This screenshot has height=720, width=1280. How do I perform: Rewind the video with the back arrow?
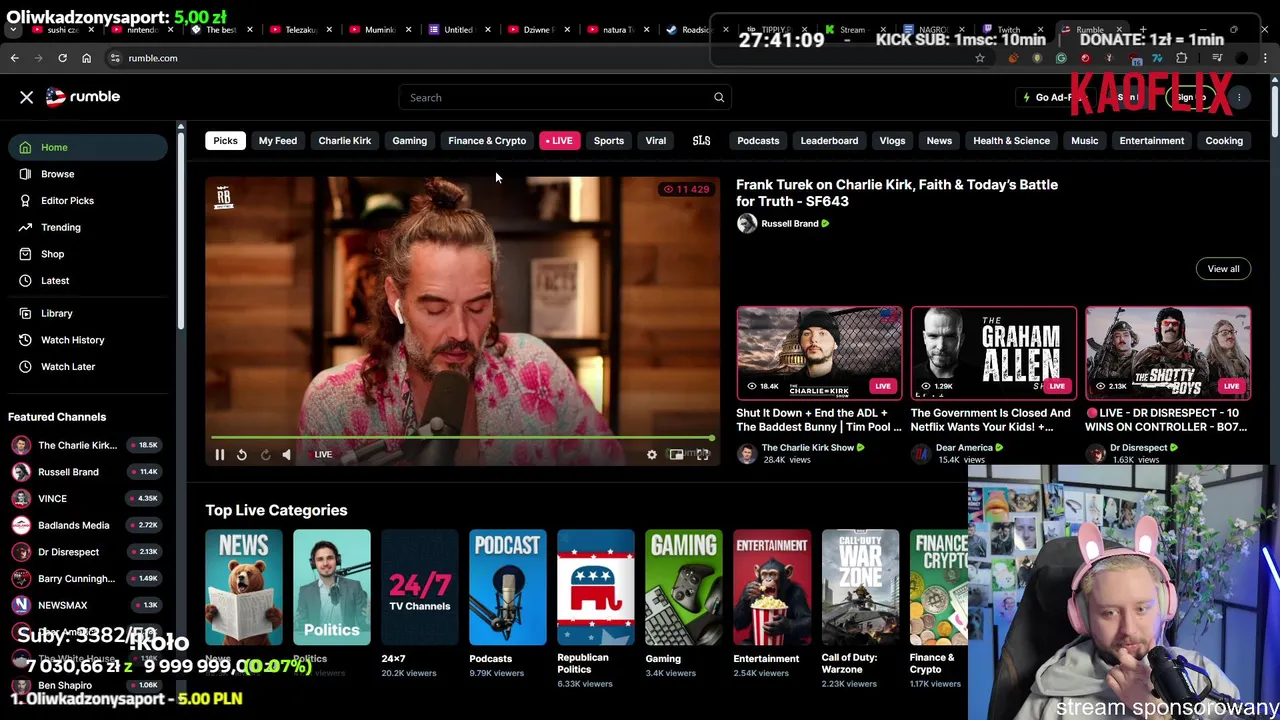(x=242, y=455)
